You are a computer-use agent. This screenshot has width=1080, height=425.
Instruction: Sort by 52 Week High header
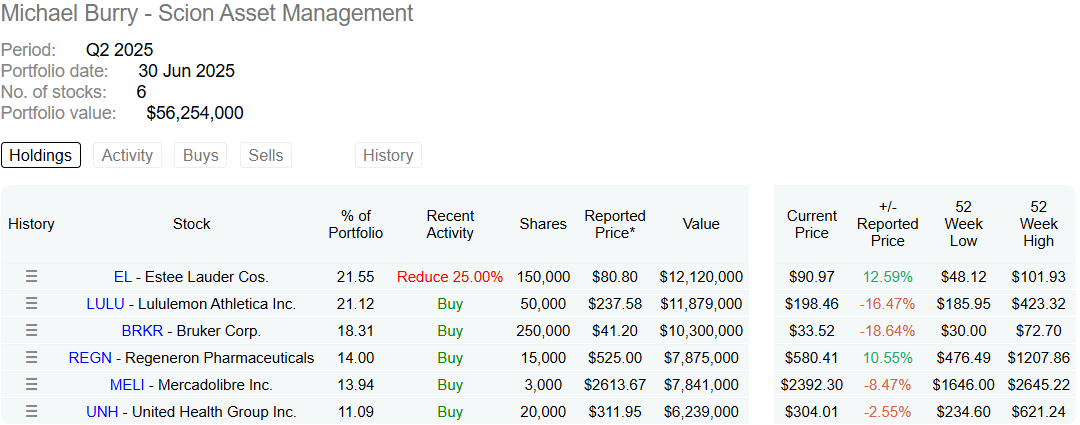point(1038,224)
